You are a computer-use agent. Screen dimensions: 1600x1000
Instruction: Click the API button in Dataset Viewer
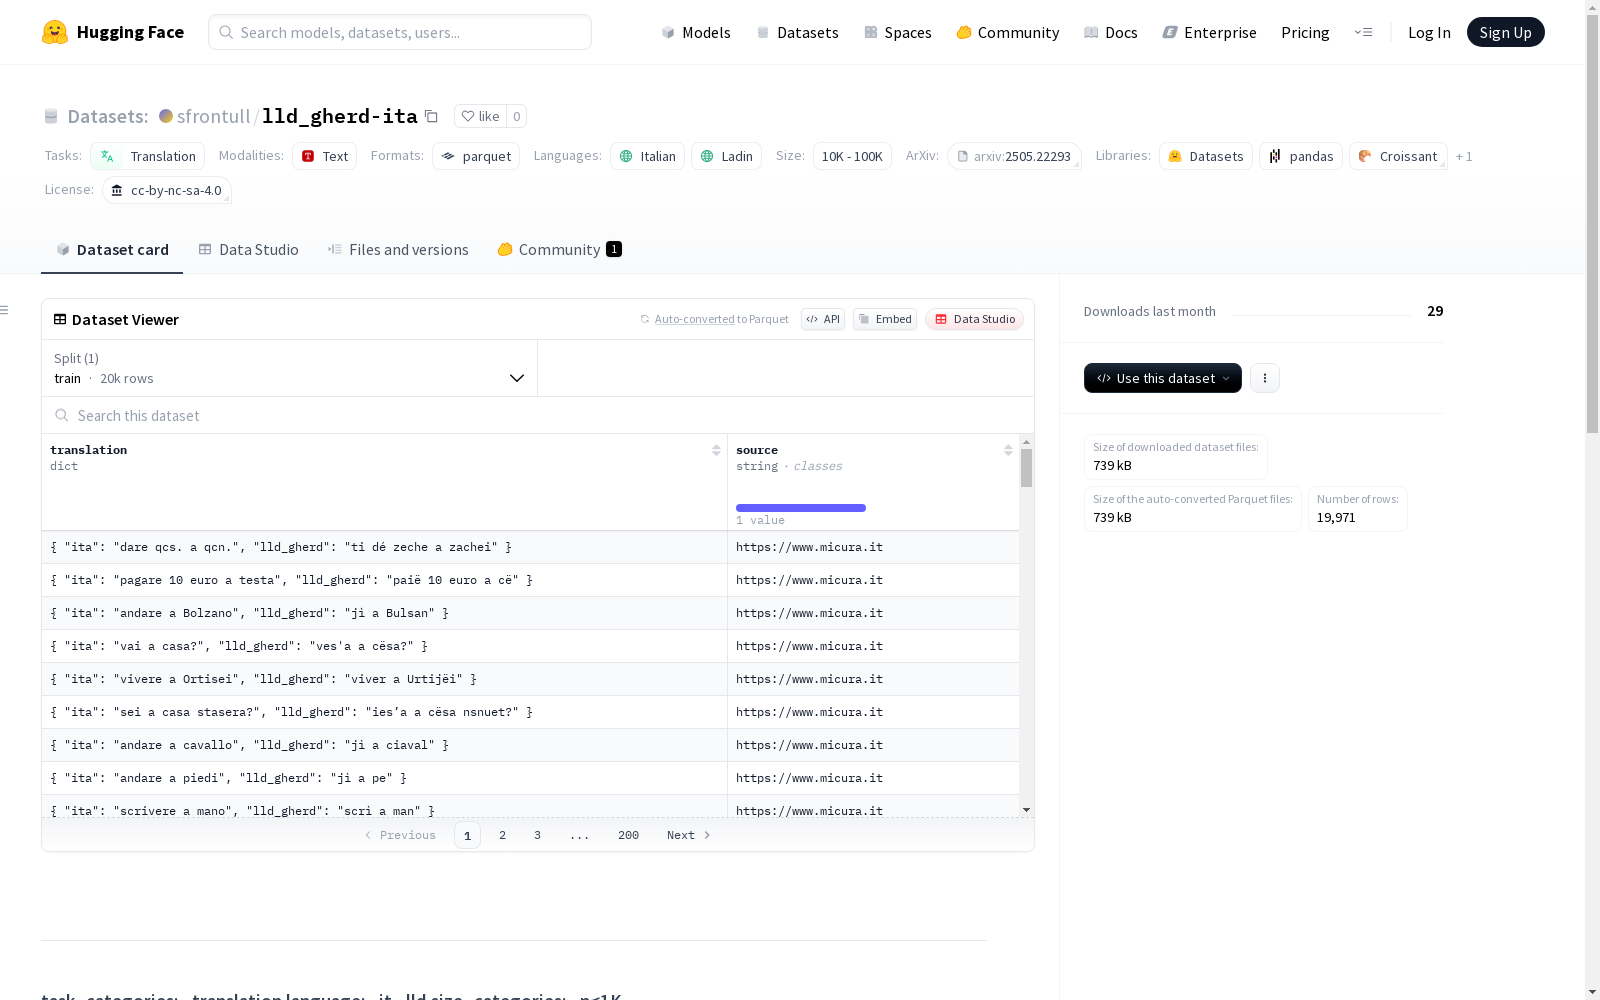(823, 319)
